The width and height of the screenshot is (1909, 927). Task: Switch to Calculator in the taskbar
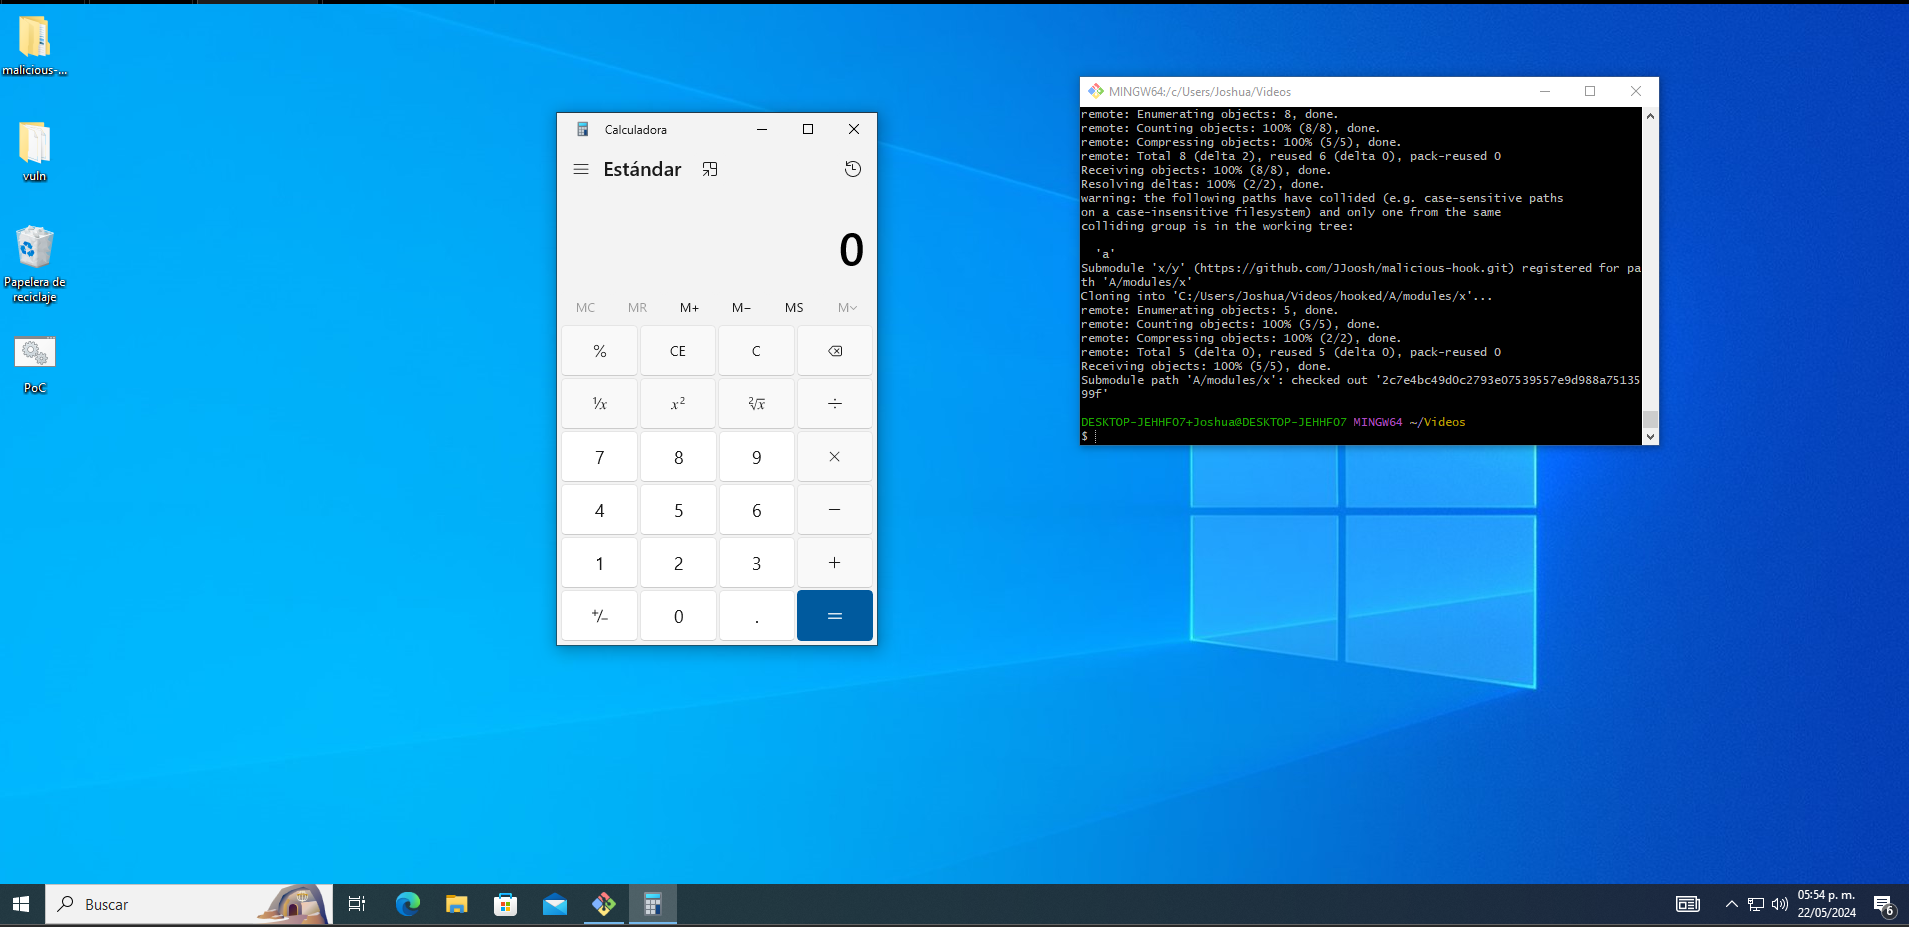click(x=653, y=905)
